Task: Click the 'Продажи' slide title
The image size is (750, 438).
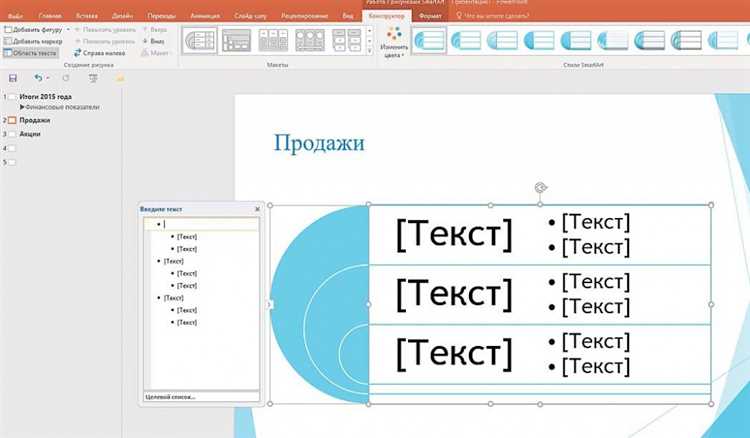Action: pyautogui.click(x=319, y=142)
